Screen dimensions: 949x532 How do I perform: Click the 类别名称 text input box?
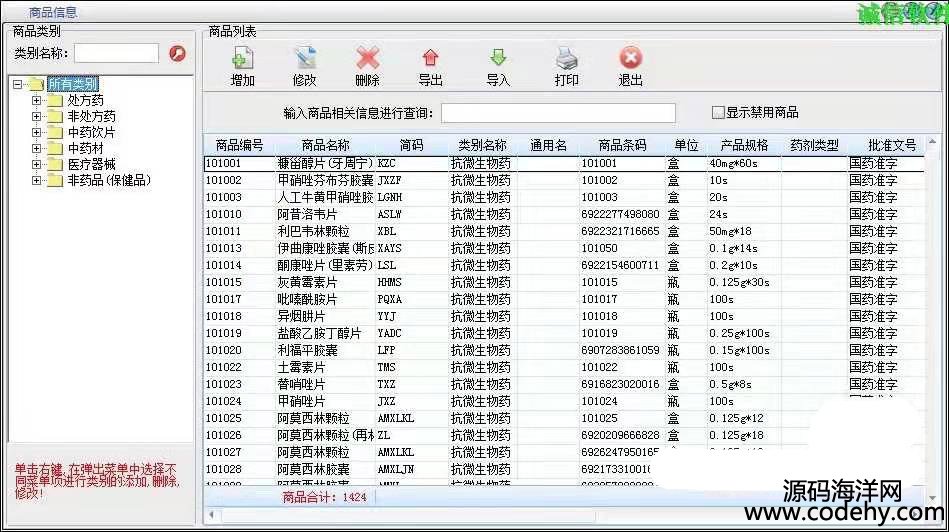click(116, 54)
